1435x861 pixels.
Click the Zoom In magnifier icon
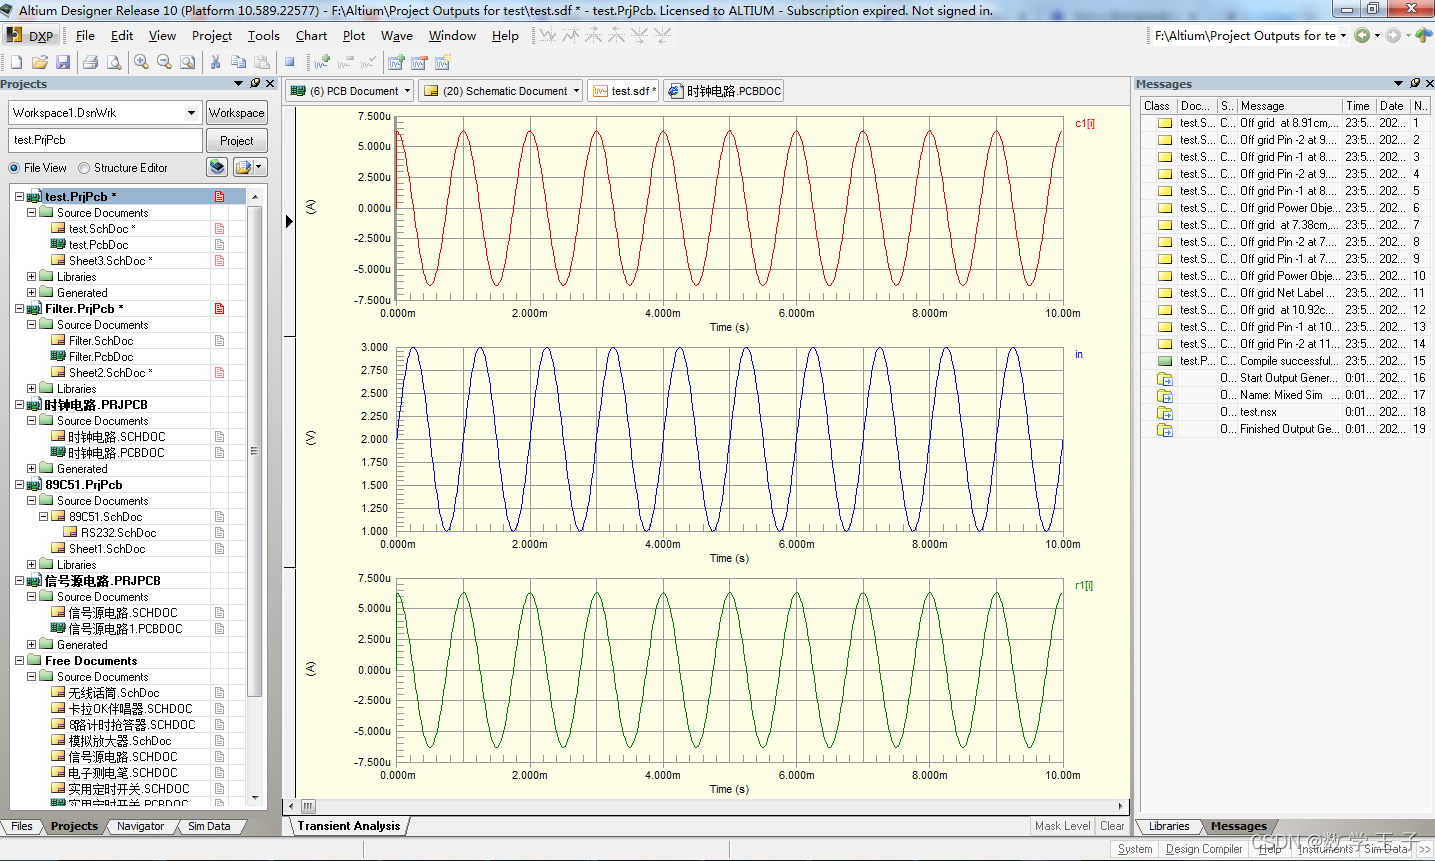(x=141, y=62)
